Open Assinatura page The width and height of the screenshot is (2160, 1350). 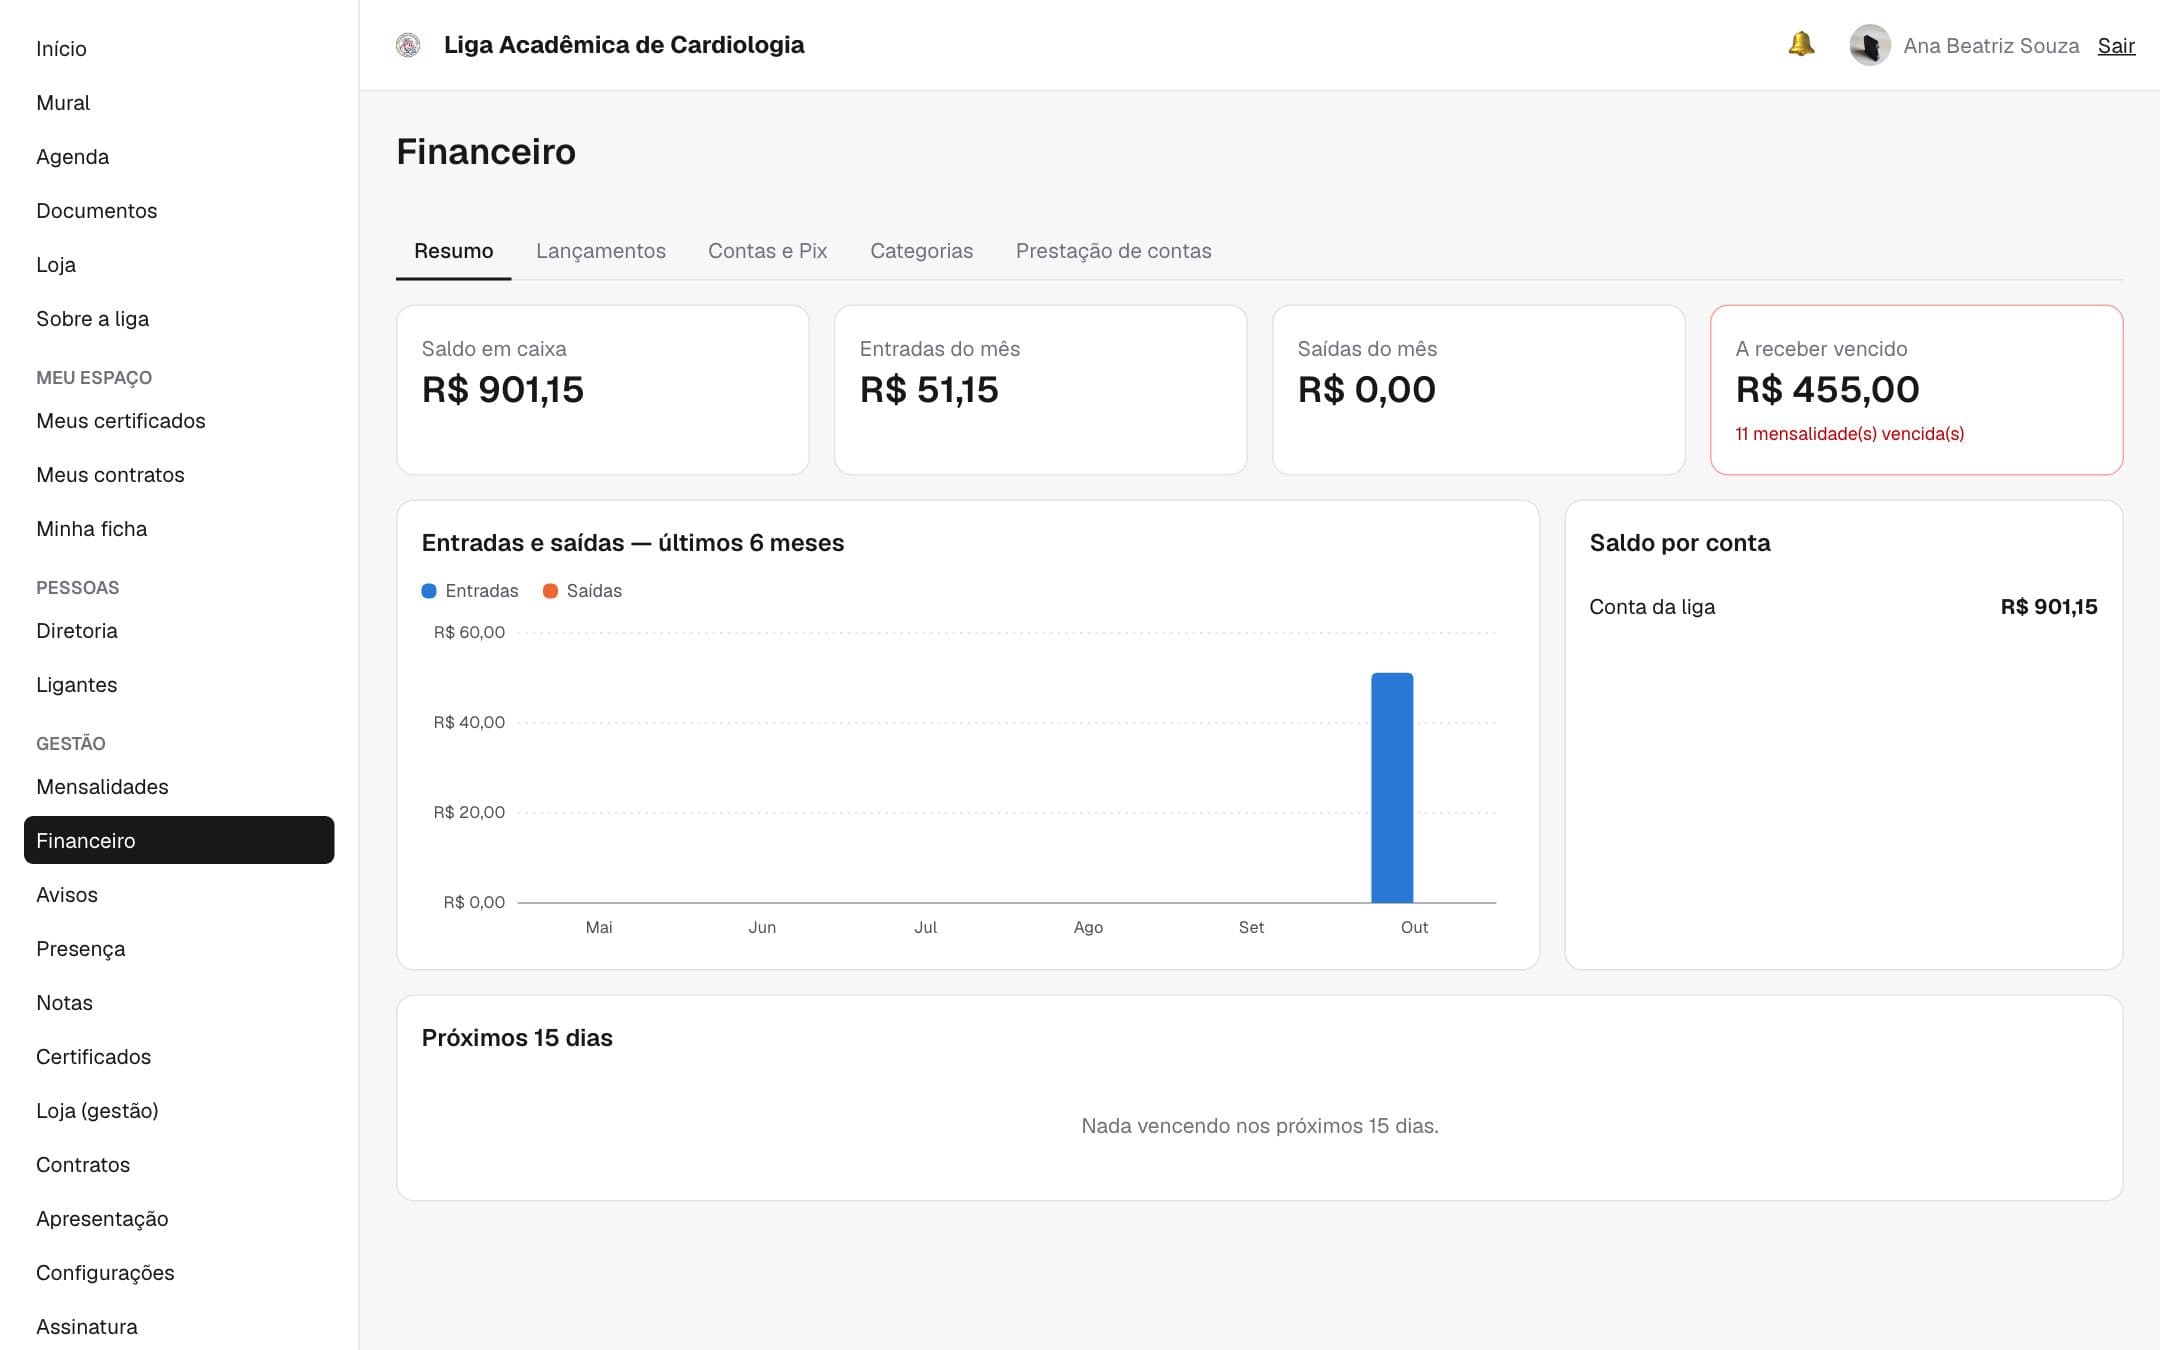[x=179, y=1326]
